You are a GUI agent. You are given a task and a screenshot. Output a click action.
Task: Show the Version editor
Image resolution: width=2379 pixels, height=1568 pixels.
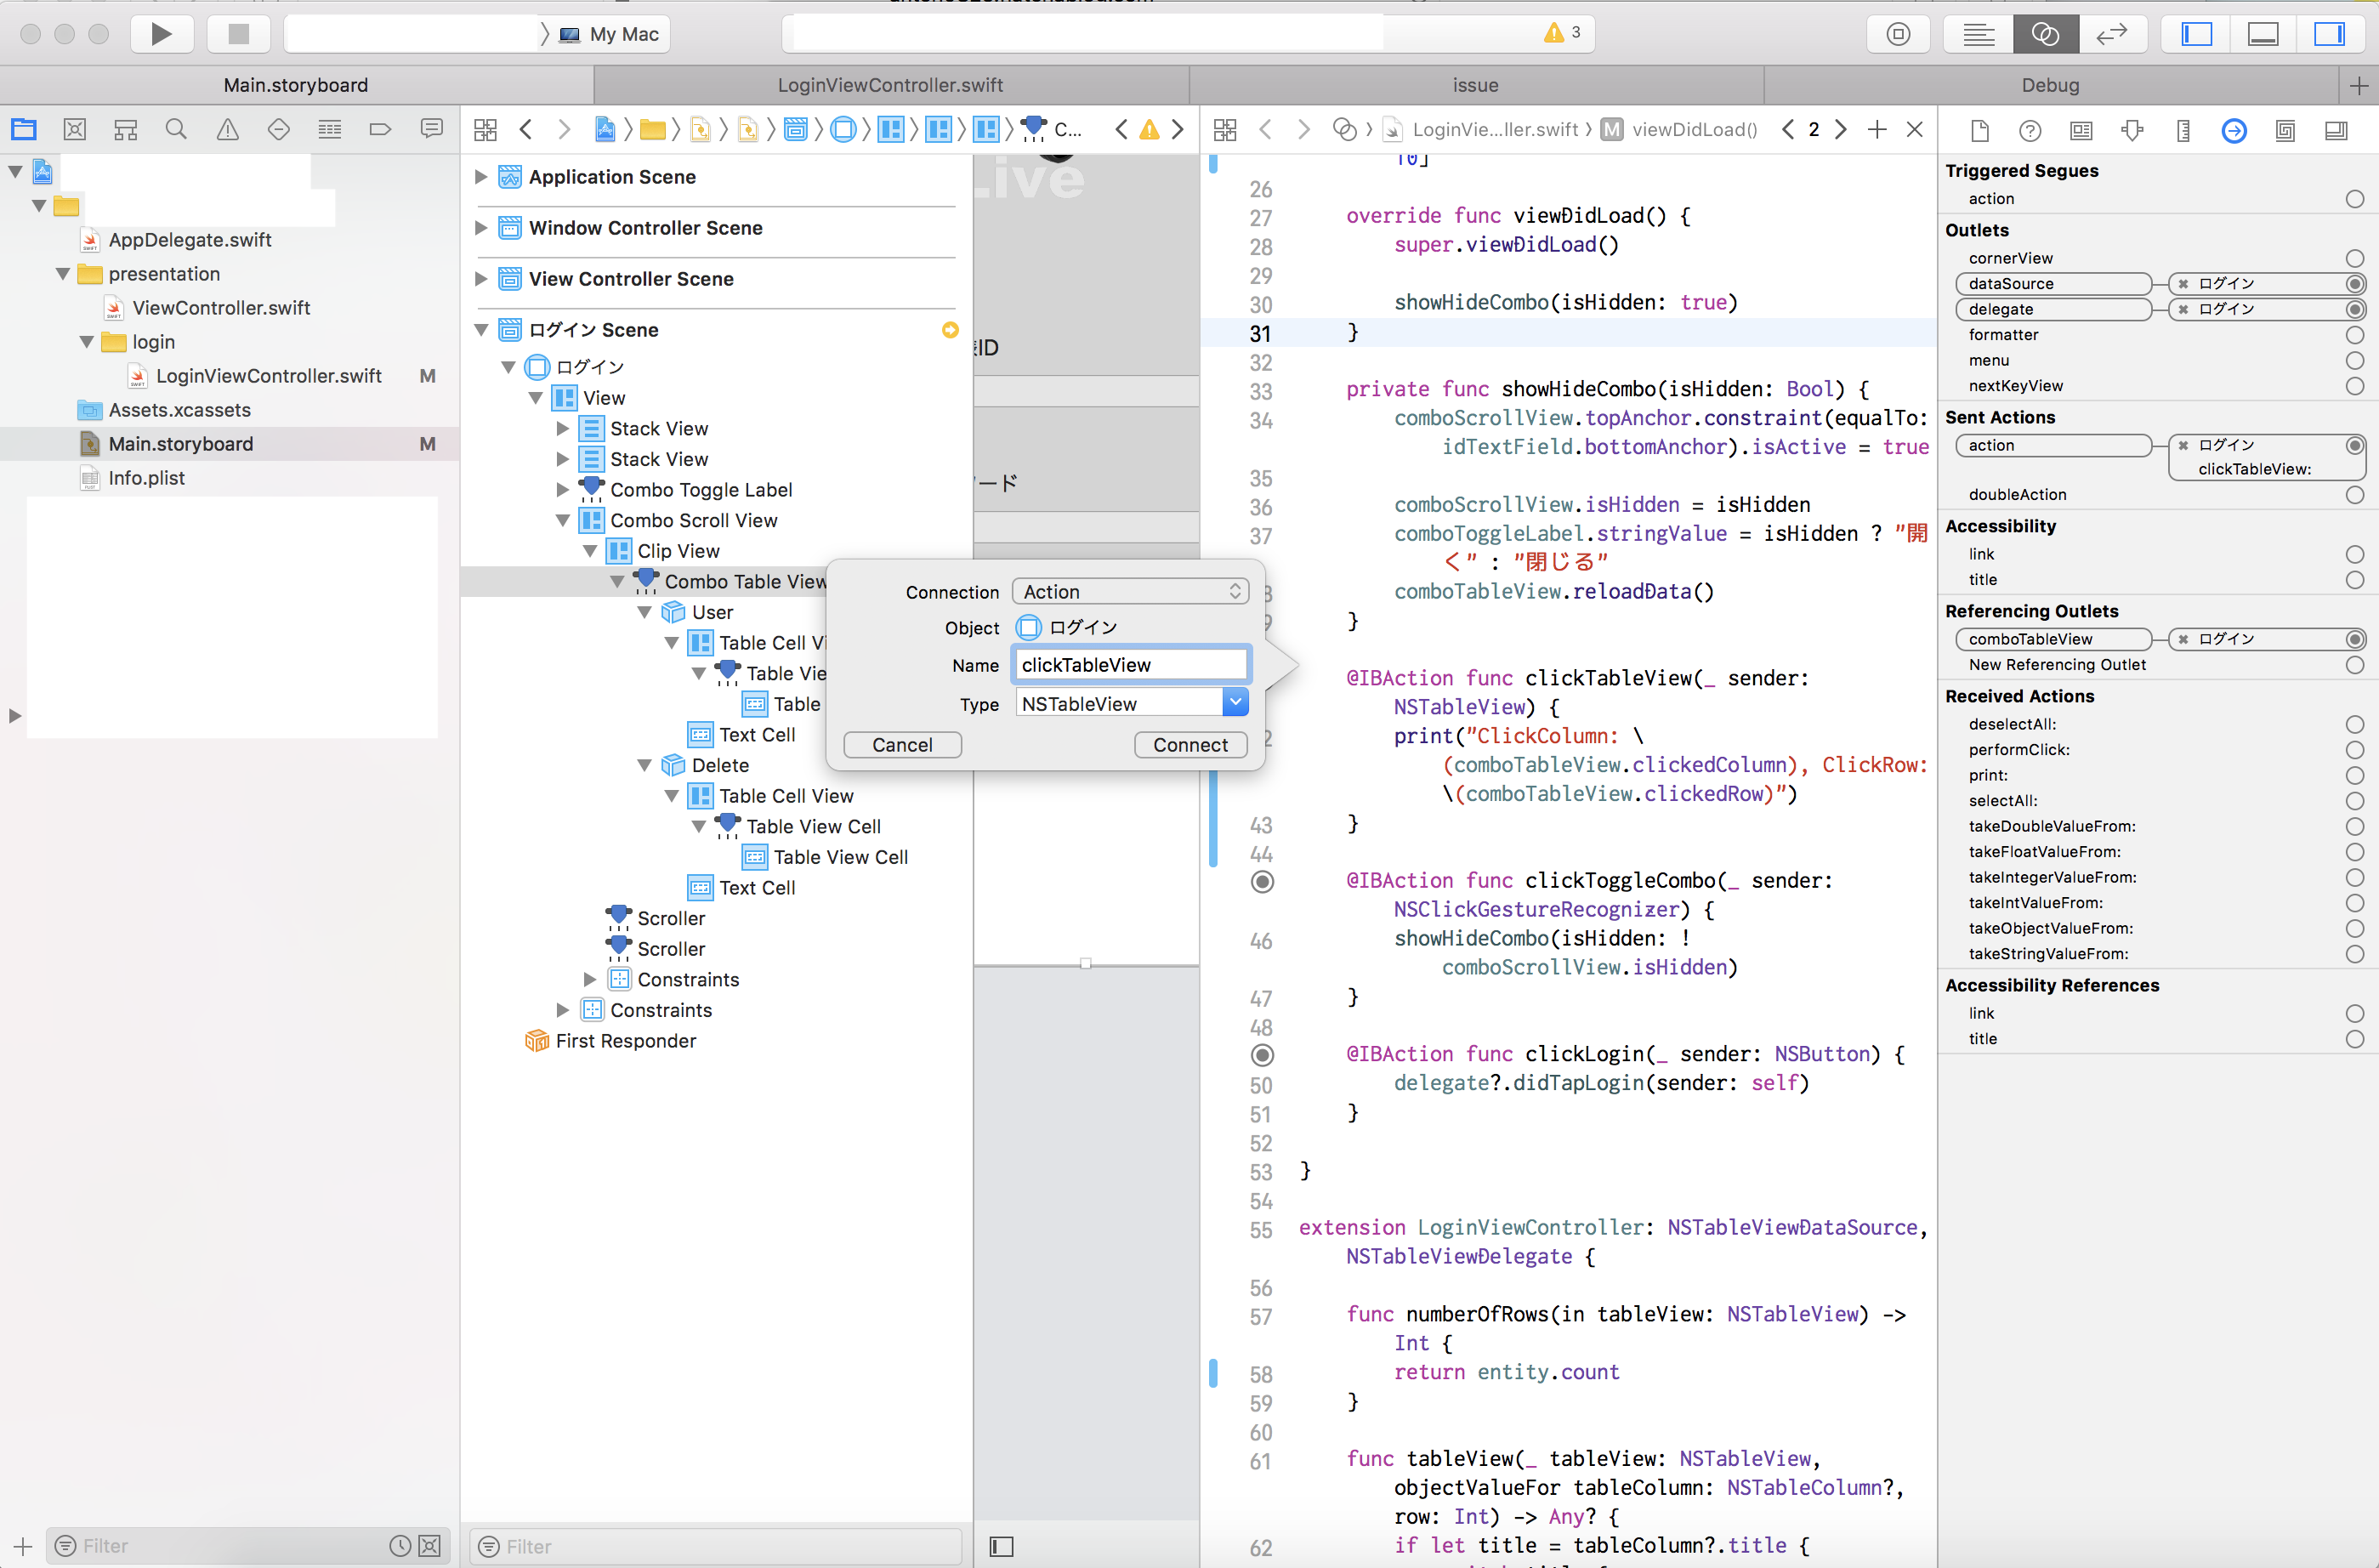(2111, 34)
